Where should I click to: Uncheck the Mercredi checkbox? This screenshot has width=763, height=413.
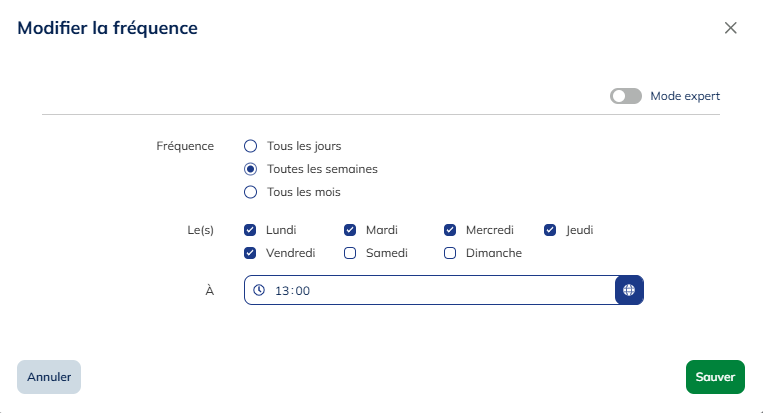tap(450, 230)
